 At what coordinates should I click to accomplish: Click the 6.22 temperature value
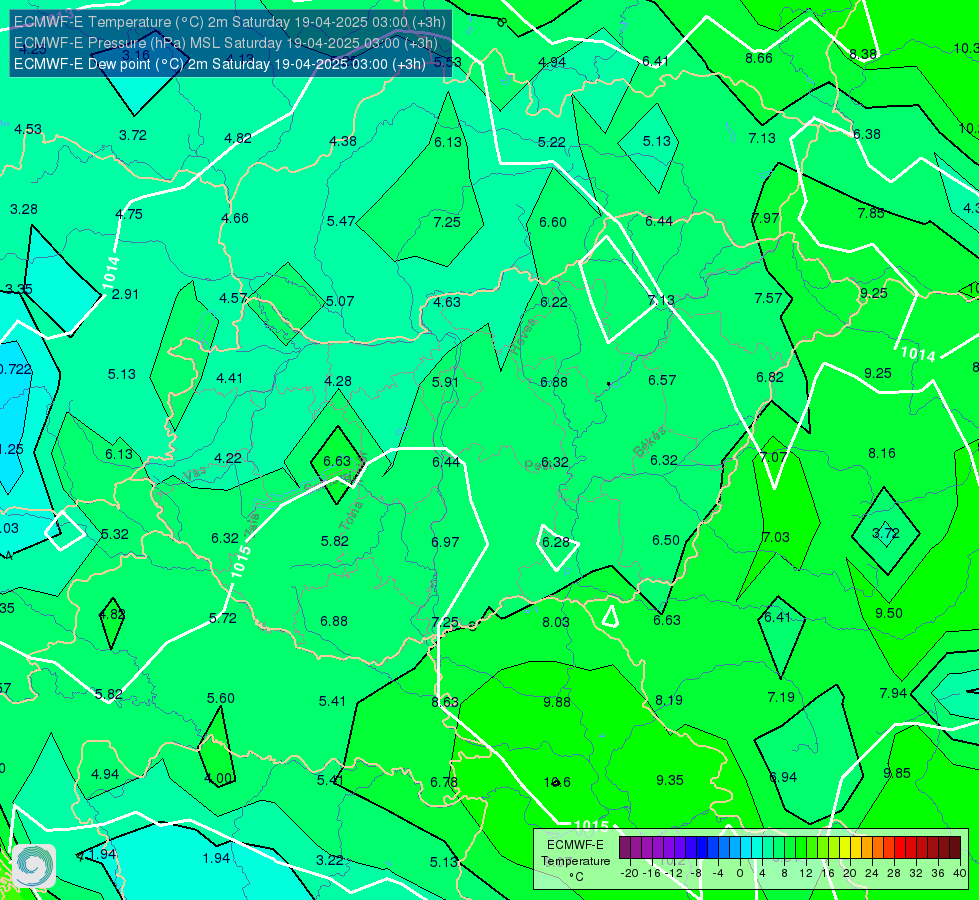(554, 302)
